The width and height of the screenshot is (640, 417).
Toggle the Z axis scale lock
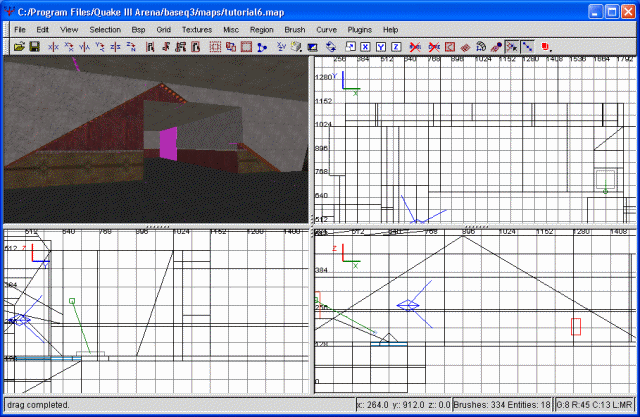pyautogui.click(x=396, y=47)
